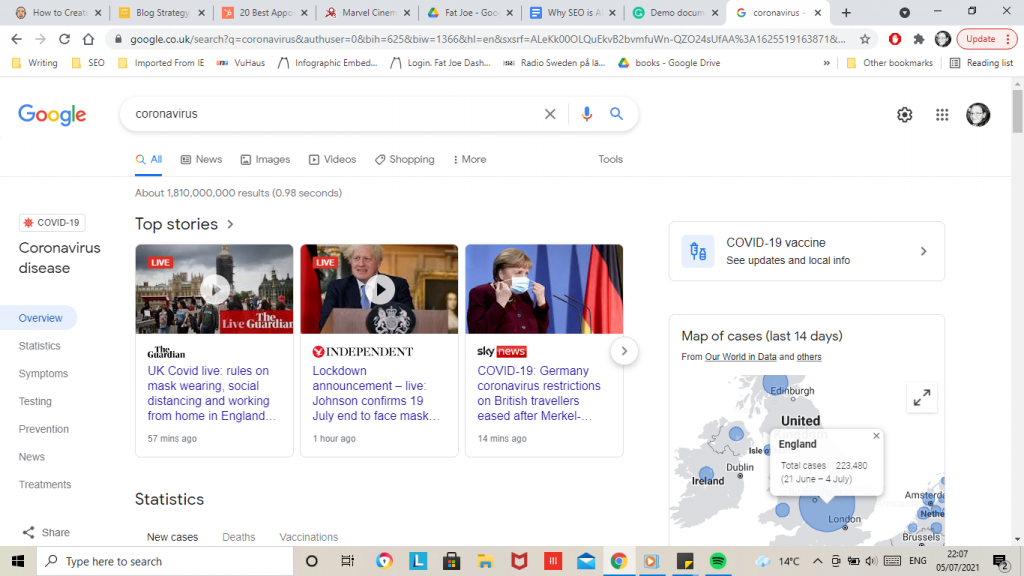The height and width of the screenshot is (576, 1024).
Task: Launch Spotify from the taskbar
Action: coord(718,561)
